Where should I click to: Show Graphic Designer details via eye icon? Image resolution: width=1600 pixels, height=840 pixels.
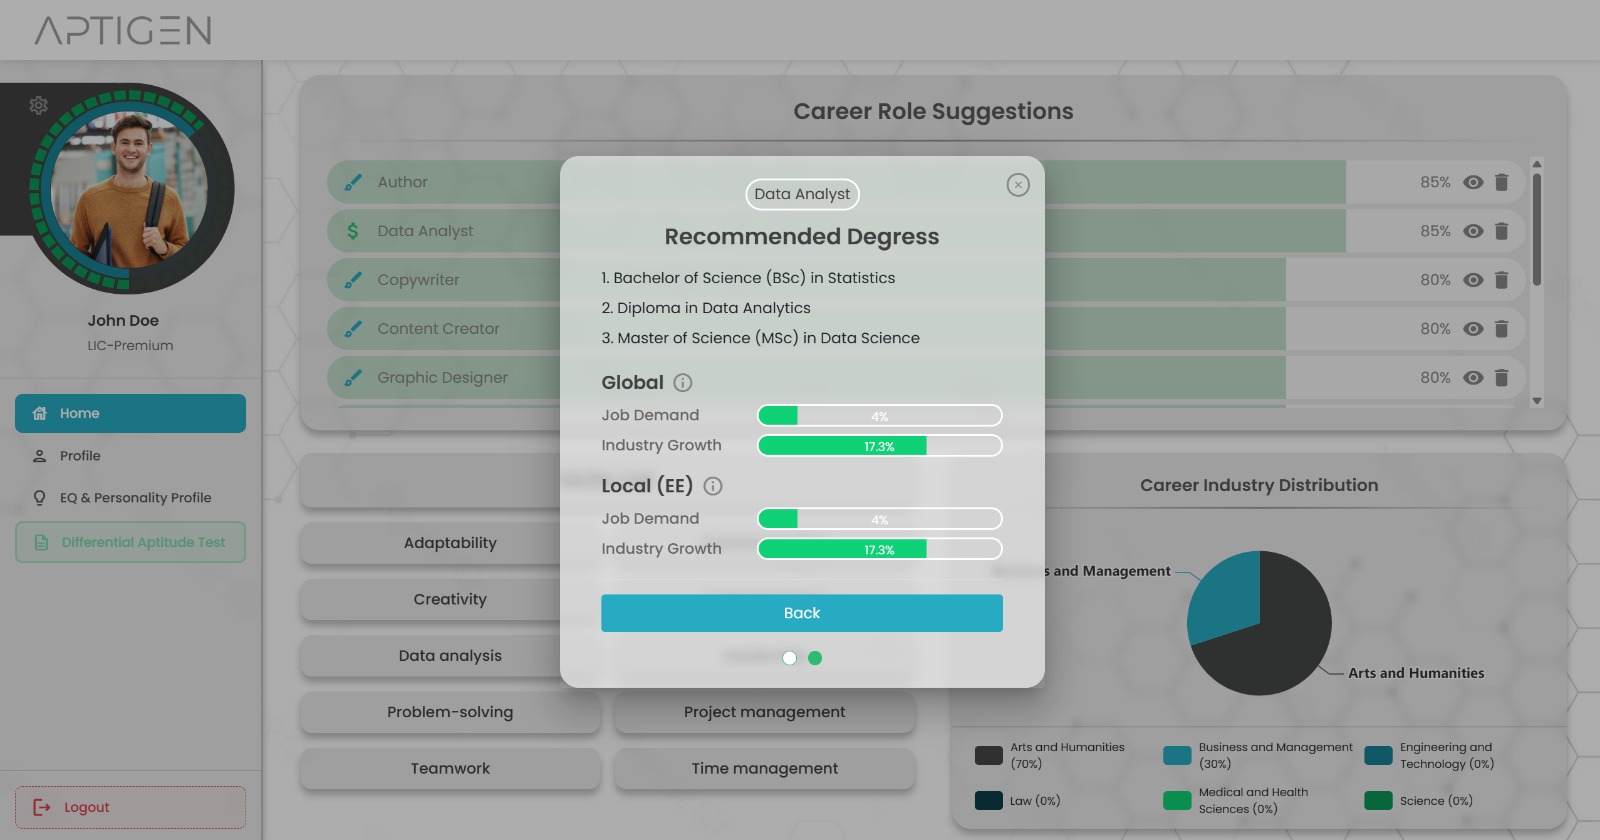point(1473,378)
